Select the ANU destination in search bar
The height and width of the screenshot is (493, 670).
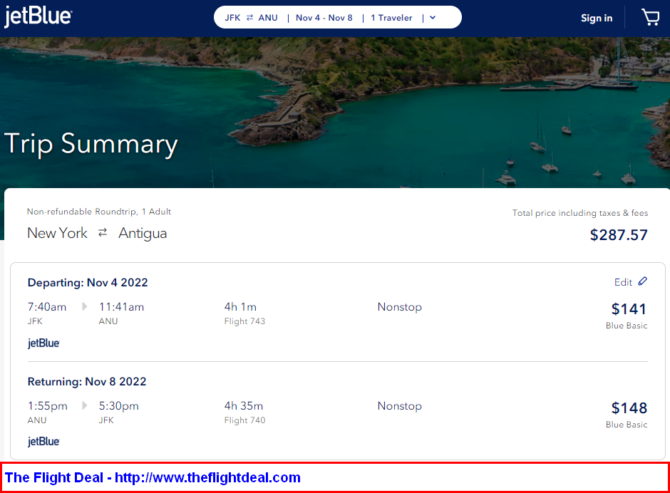tap(267, 17)
